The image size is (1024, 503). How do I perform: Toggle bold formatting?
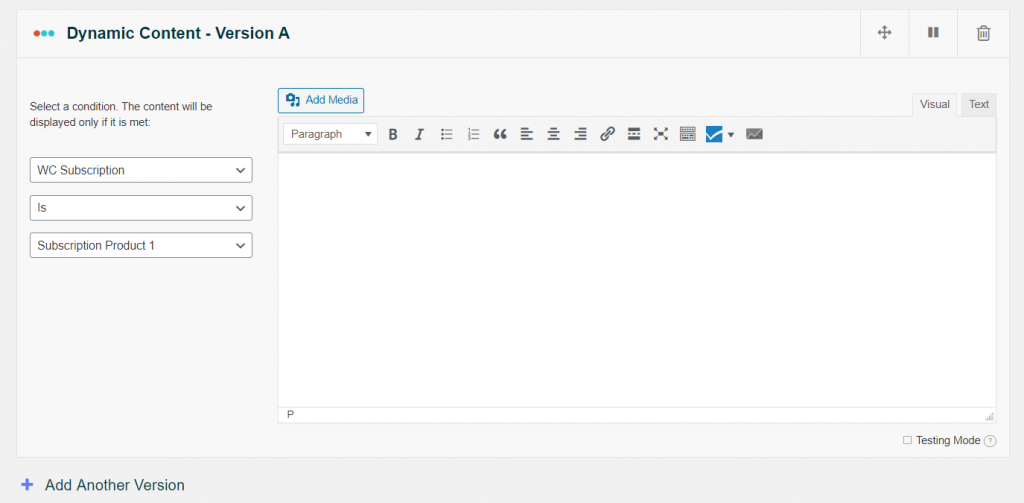pyautogui.click(x=392, y=135)
